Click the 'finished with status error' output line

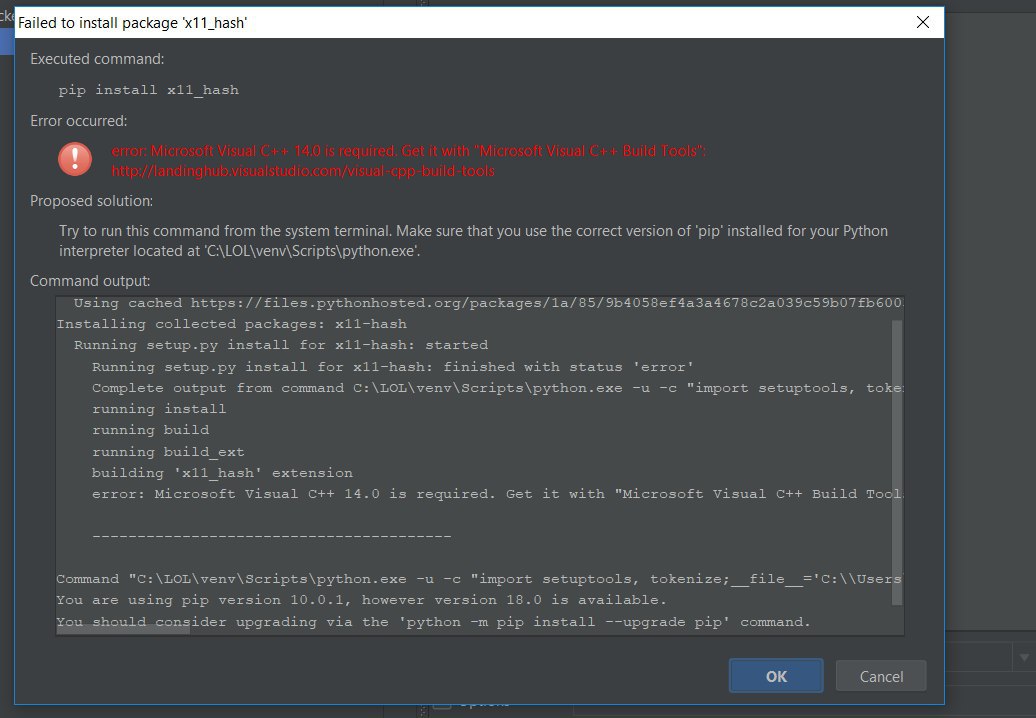[x=392, y=367]
